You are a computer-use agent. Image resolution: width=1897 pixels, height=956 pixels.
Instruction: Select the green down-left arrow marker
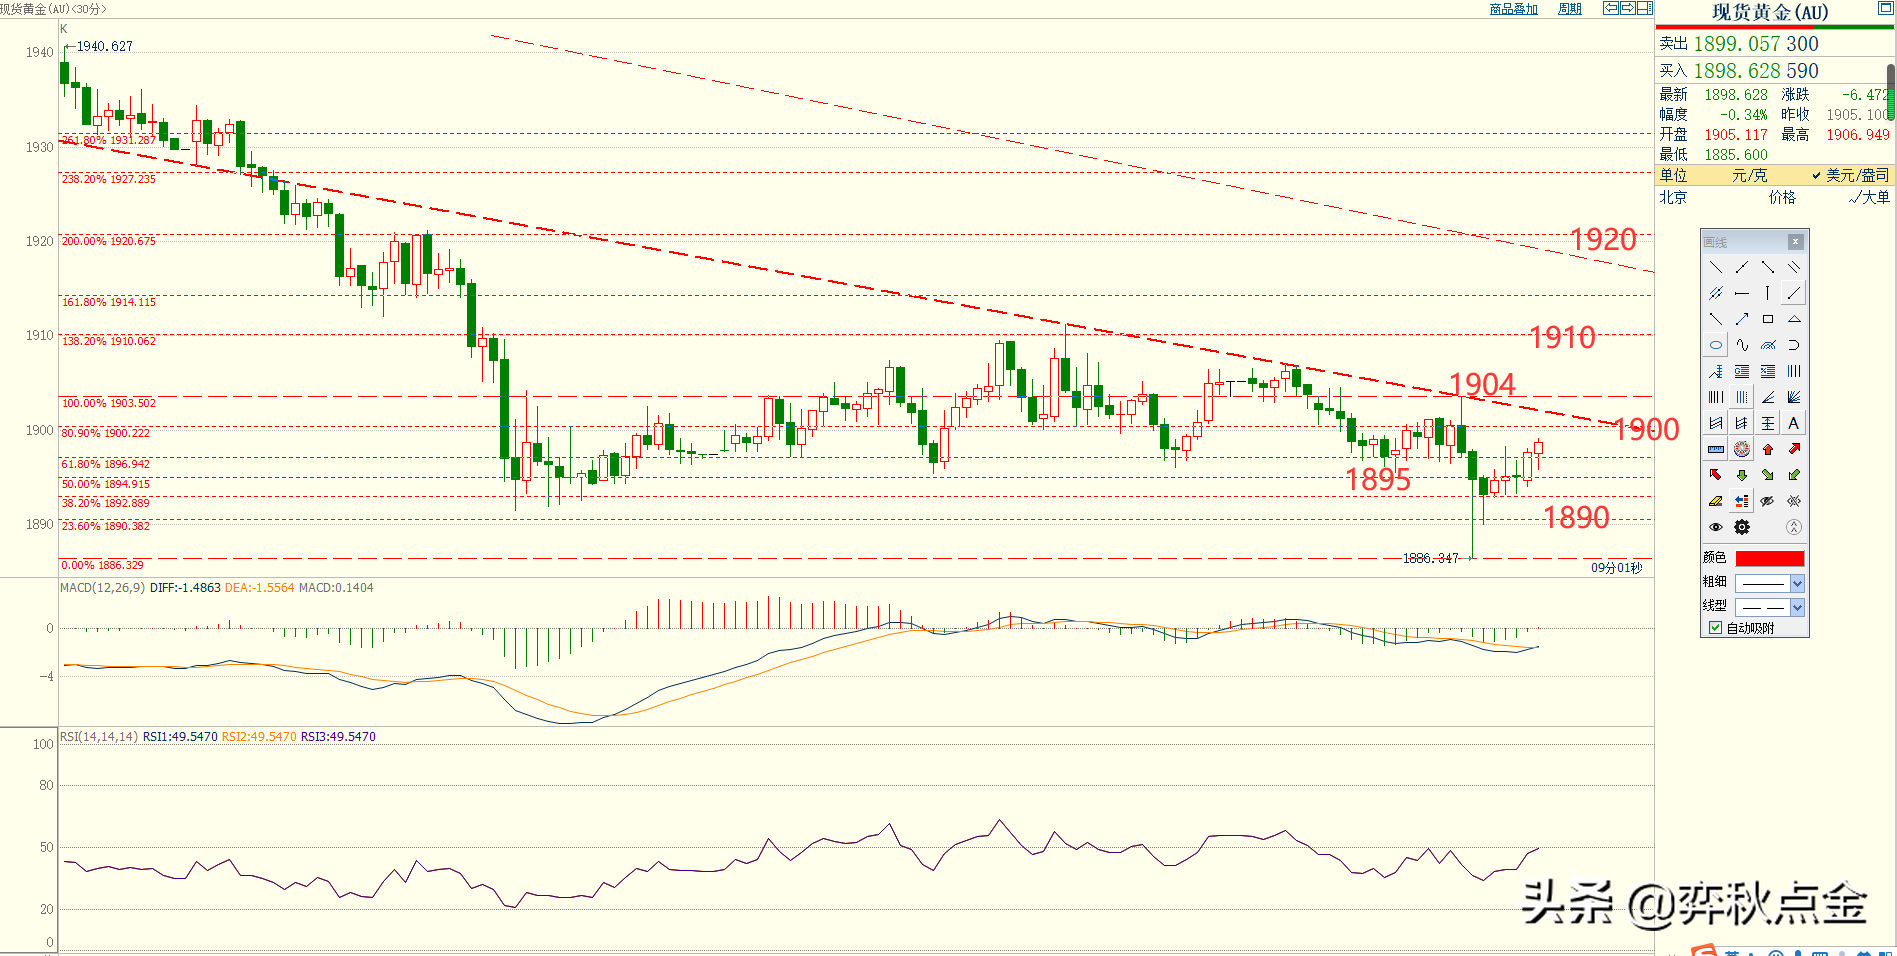[x=1794, y=475]
